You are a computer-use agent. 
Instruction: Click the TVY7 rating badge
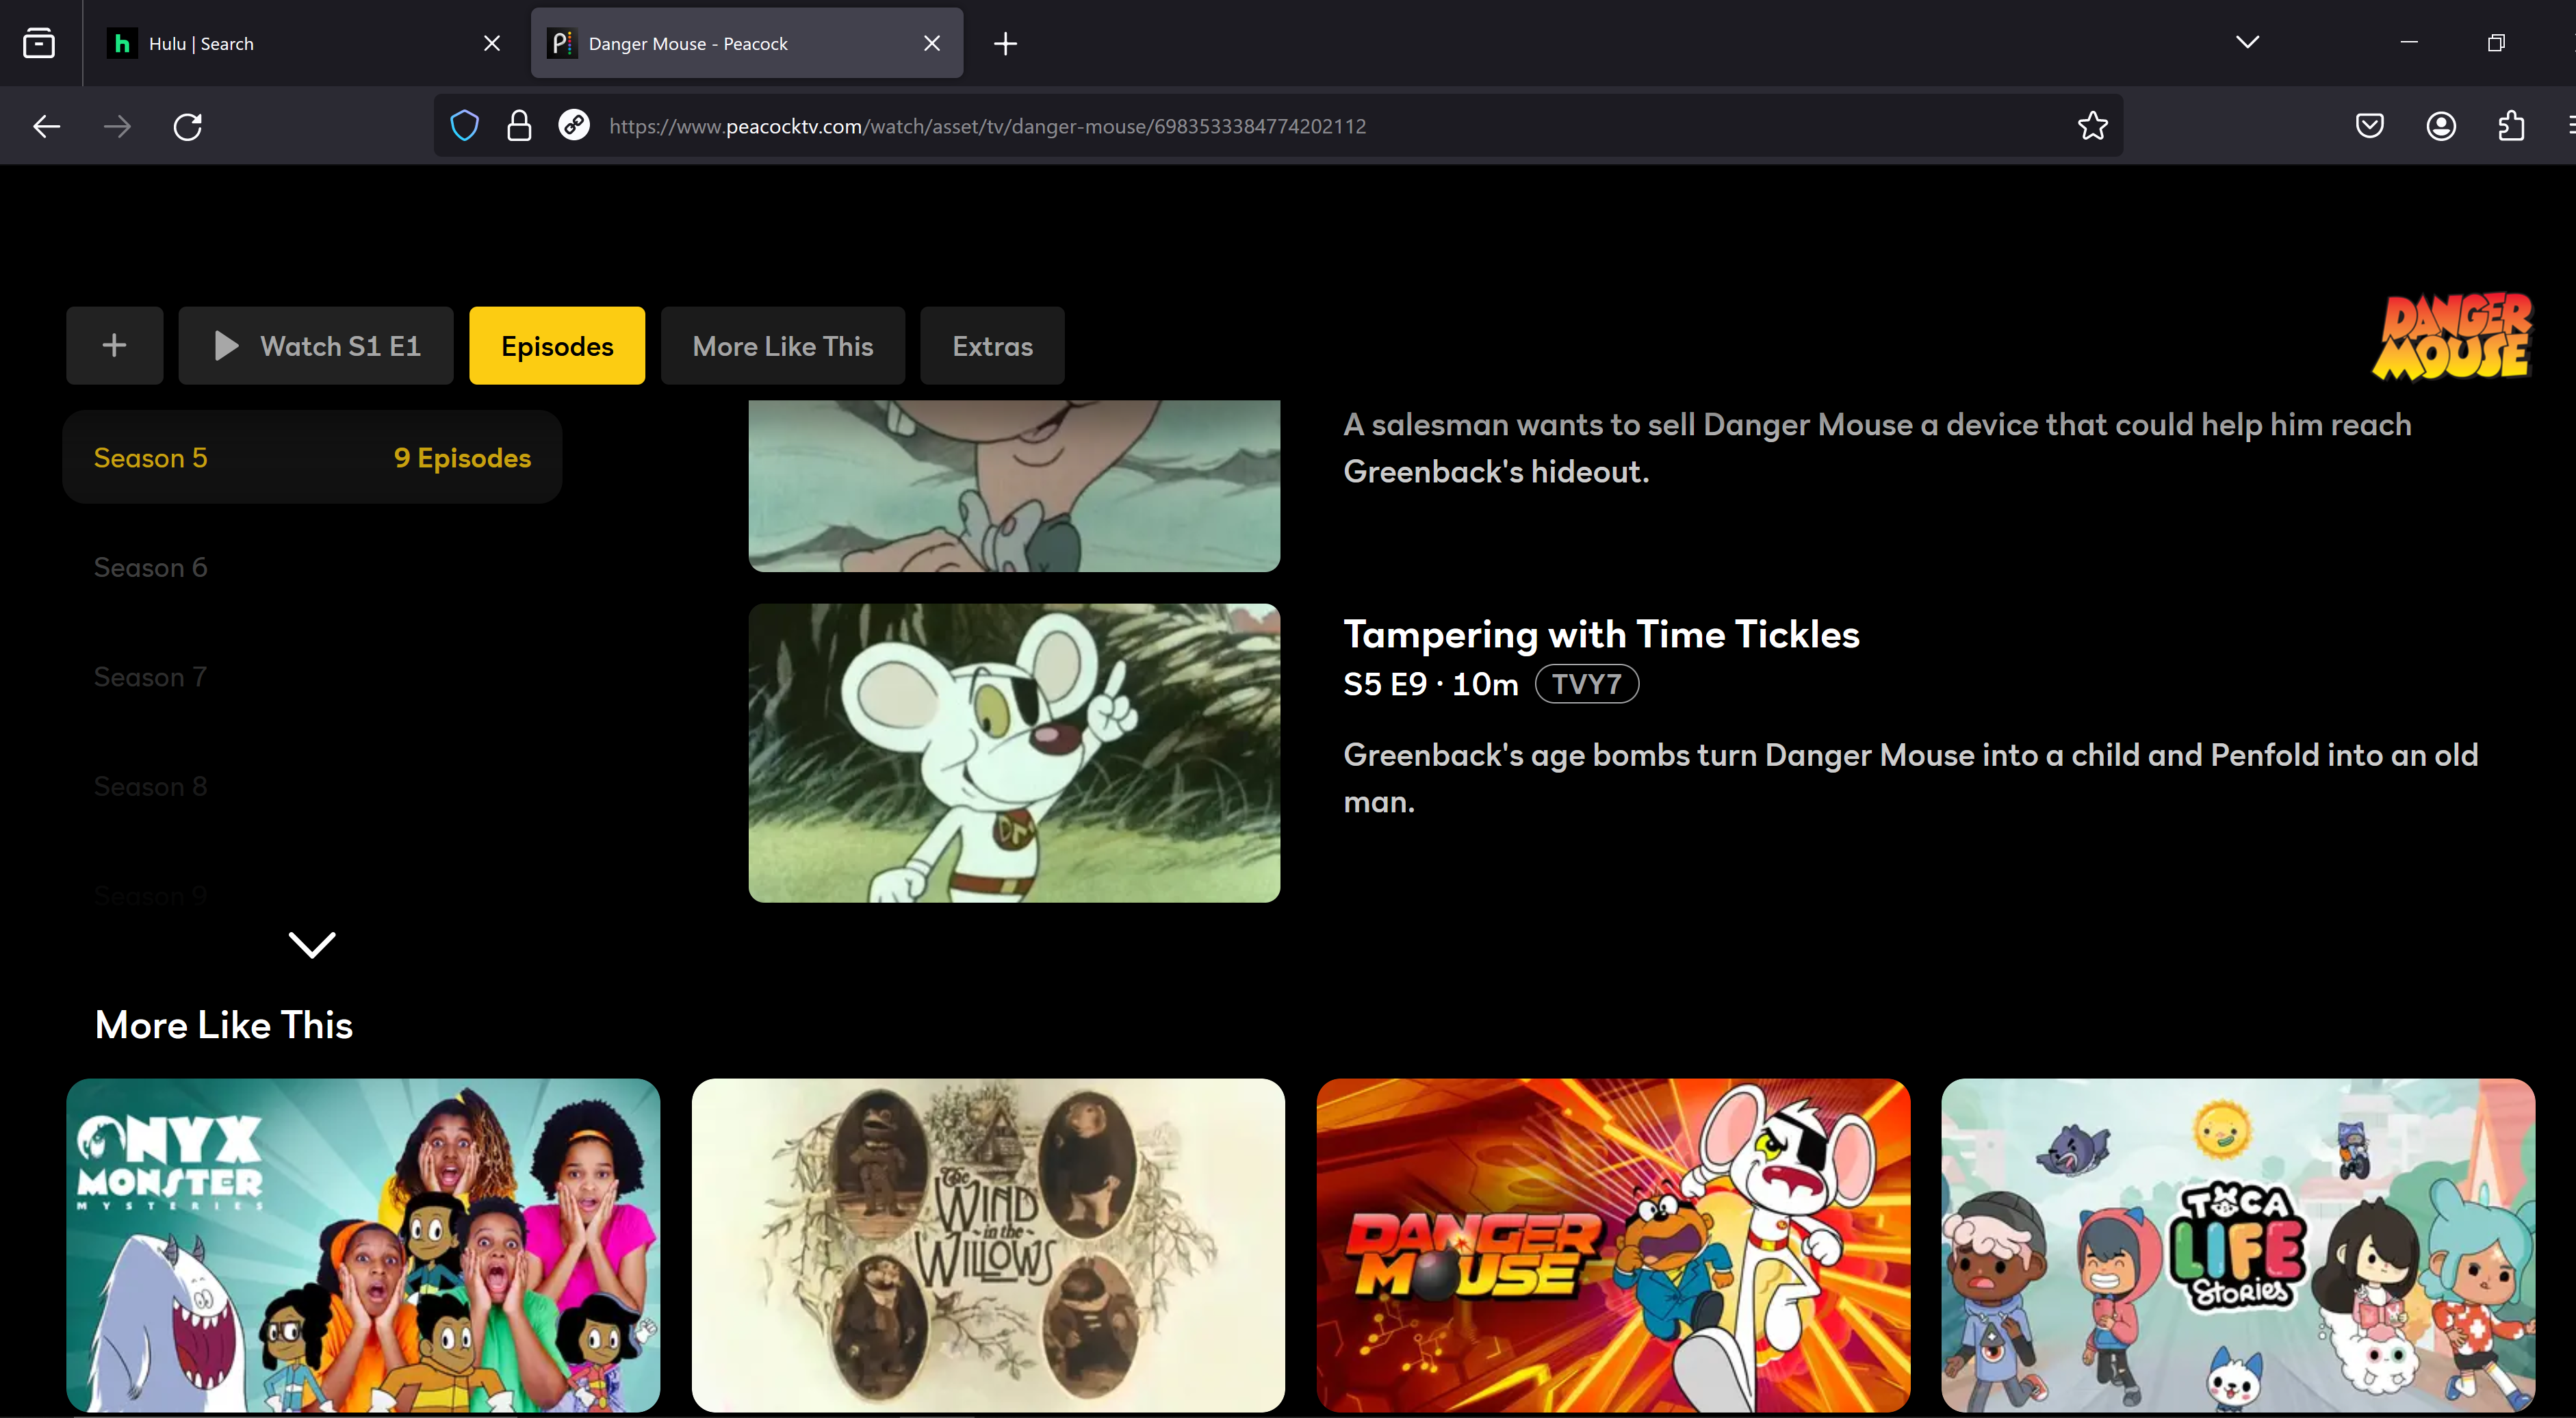tap(1587, 684)
